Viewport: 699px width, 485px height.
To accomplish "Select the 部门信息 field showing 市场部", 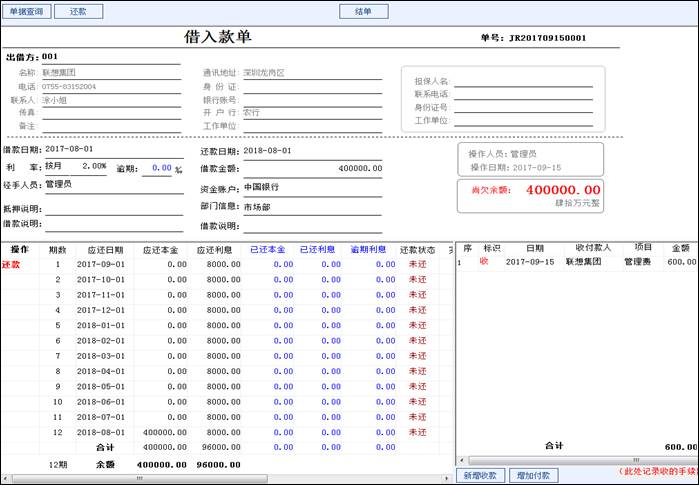I will [x=312, y=206].
